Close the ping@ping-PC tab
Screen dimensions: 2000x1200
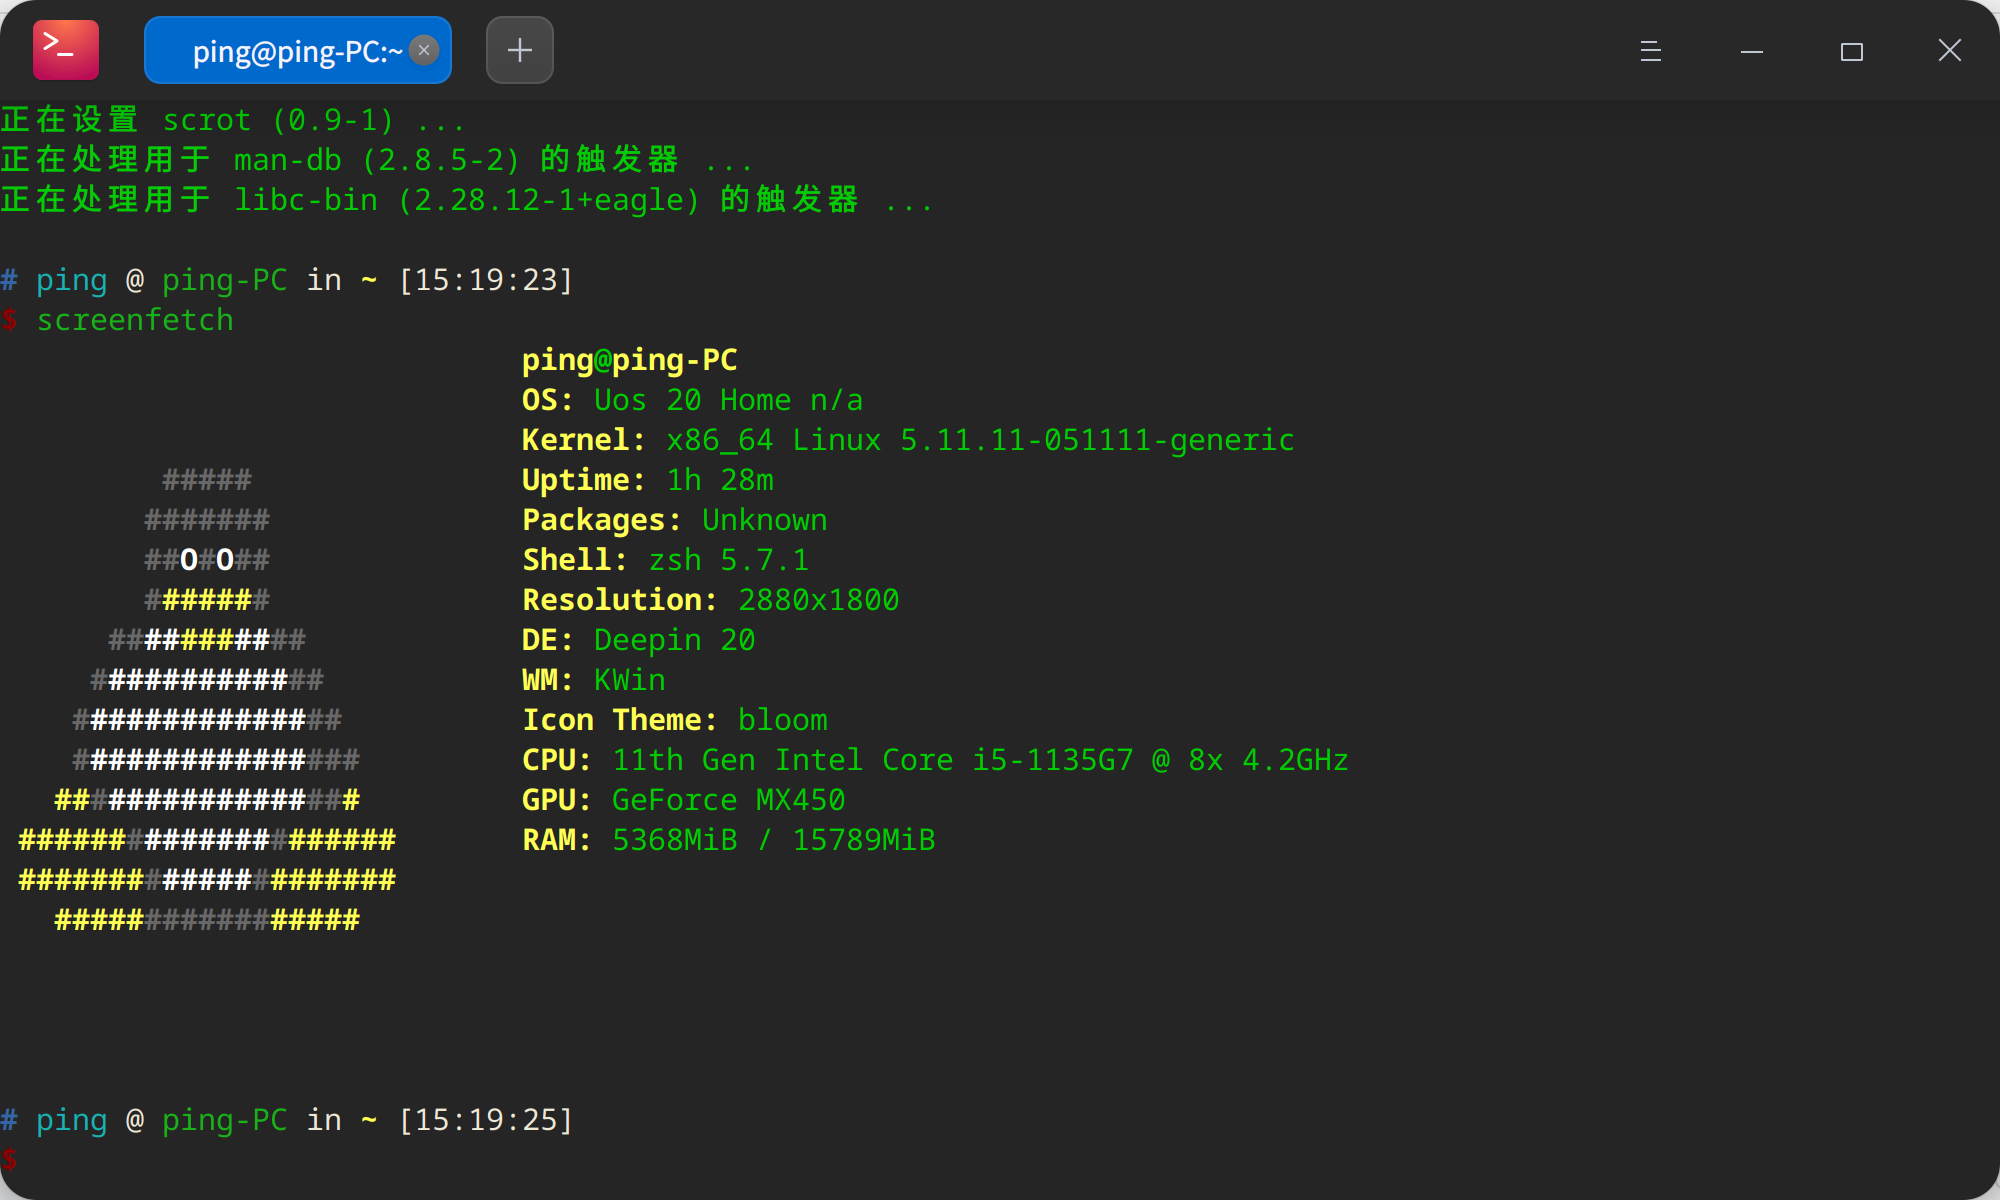tap(424, 50)
